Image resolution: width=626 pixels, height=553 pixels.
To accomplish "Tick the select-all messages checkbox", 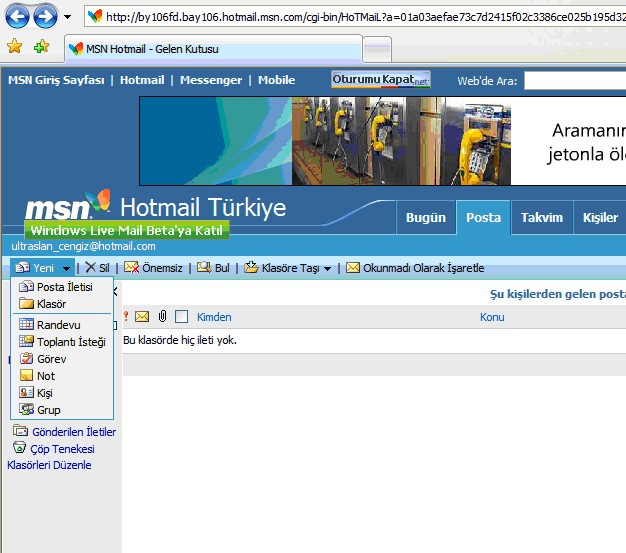I will [x=181, y=317].
